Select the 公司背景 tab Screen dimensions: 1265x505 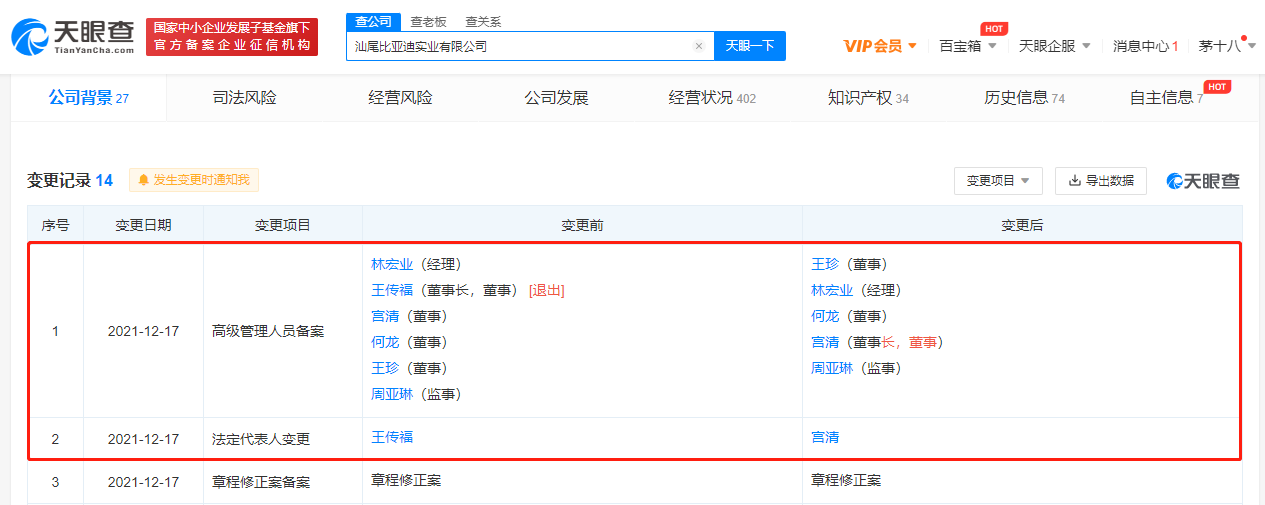coord(89,98)
